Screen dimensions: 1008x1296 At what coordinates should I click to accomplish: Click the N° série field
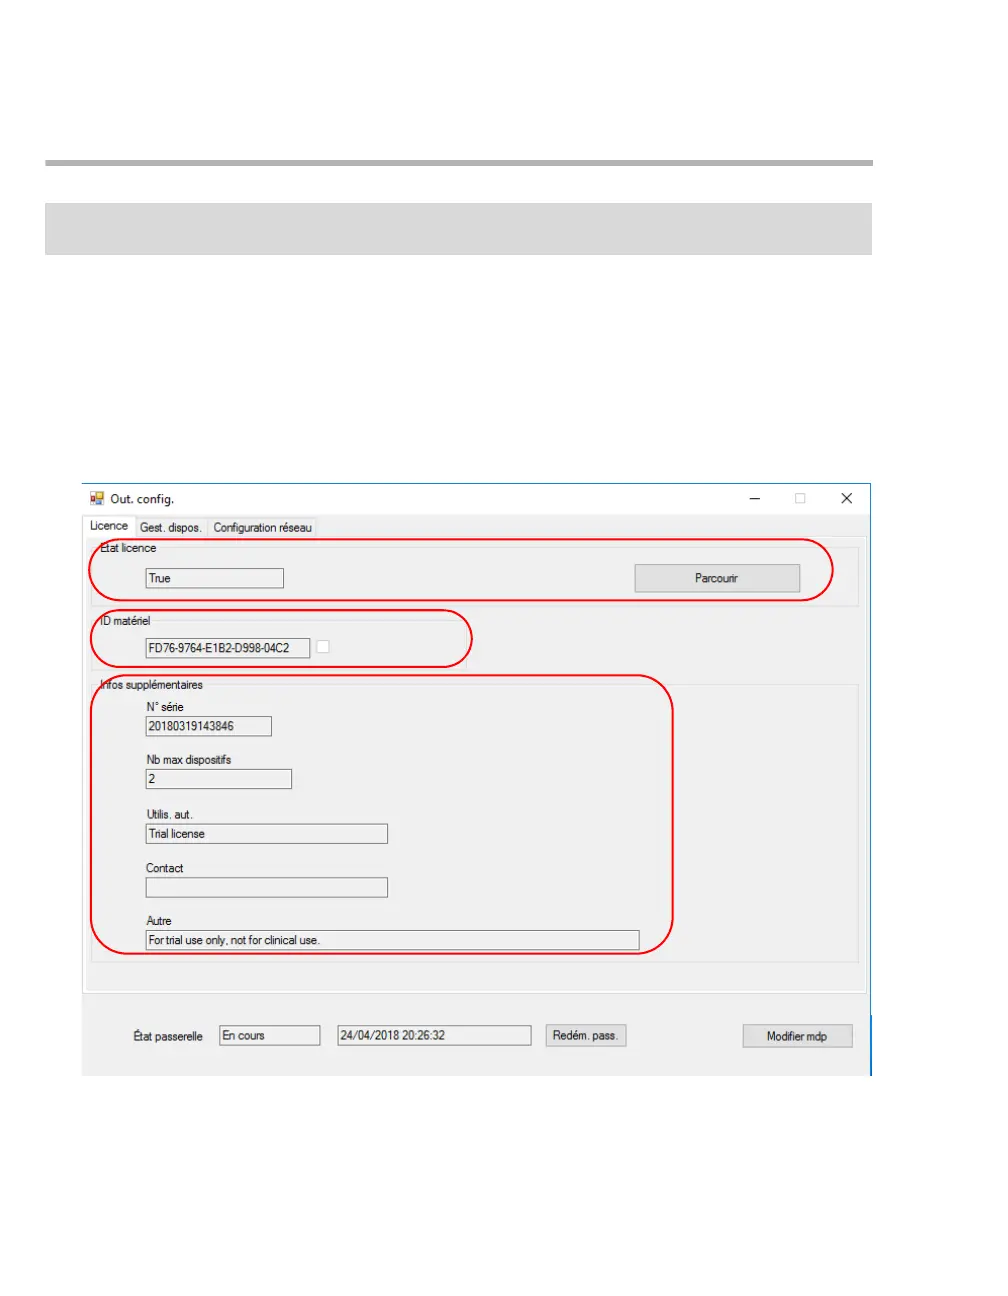209,726
